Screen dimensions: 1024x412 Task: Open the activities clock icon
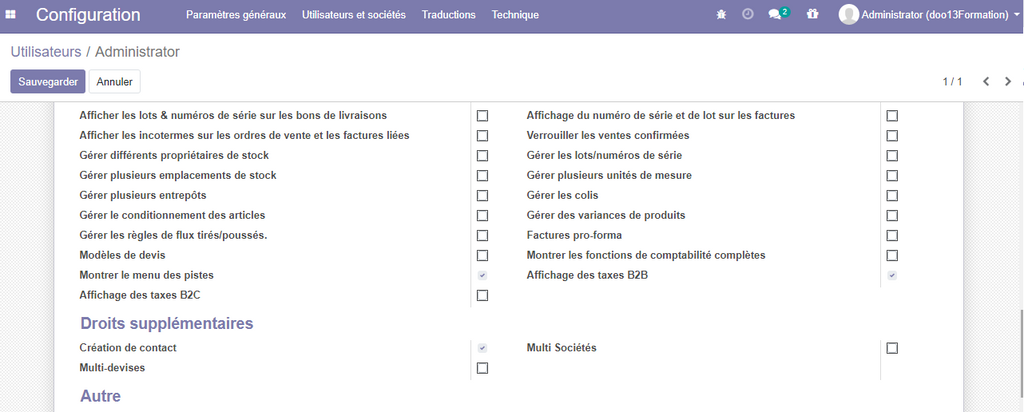point(748,15)
